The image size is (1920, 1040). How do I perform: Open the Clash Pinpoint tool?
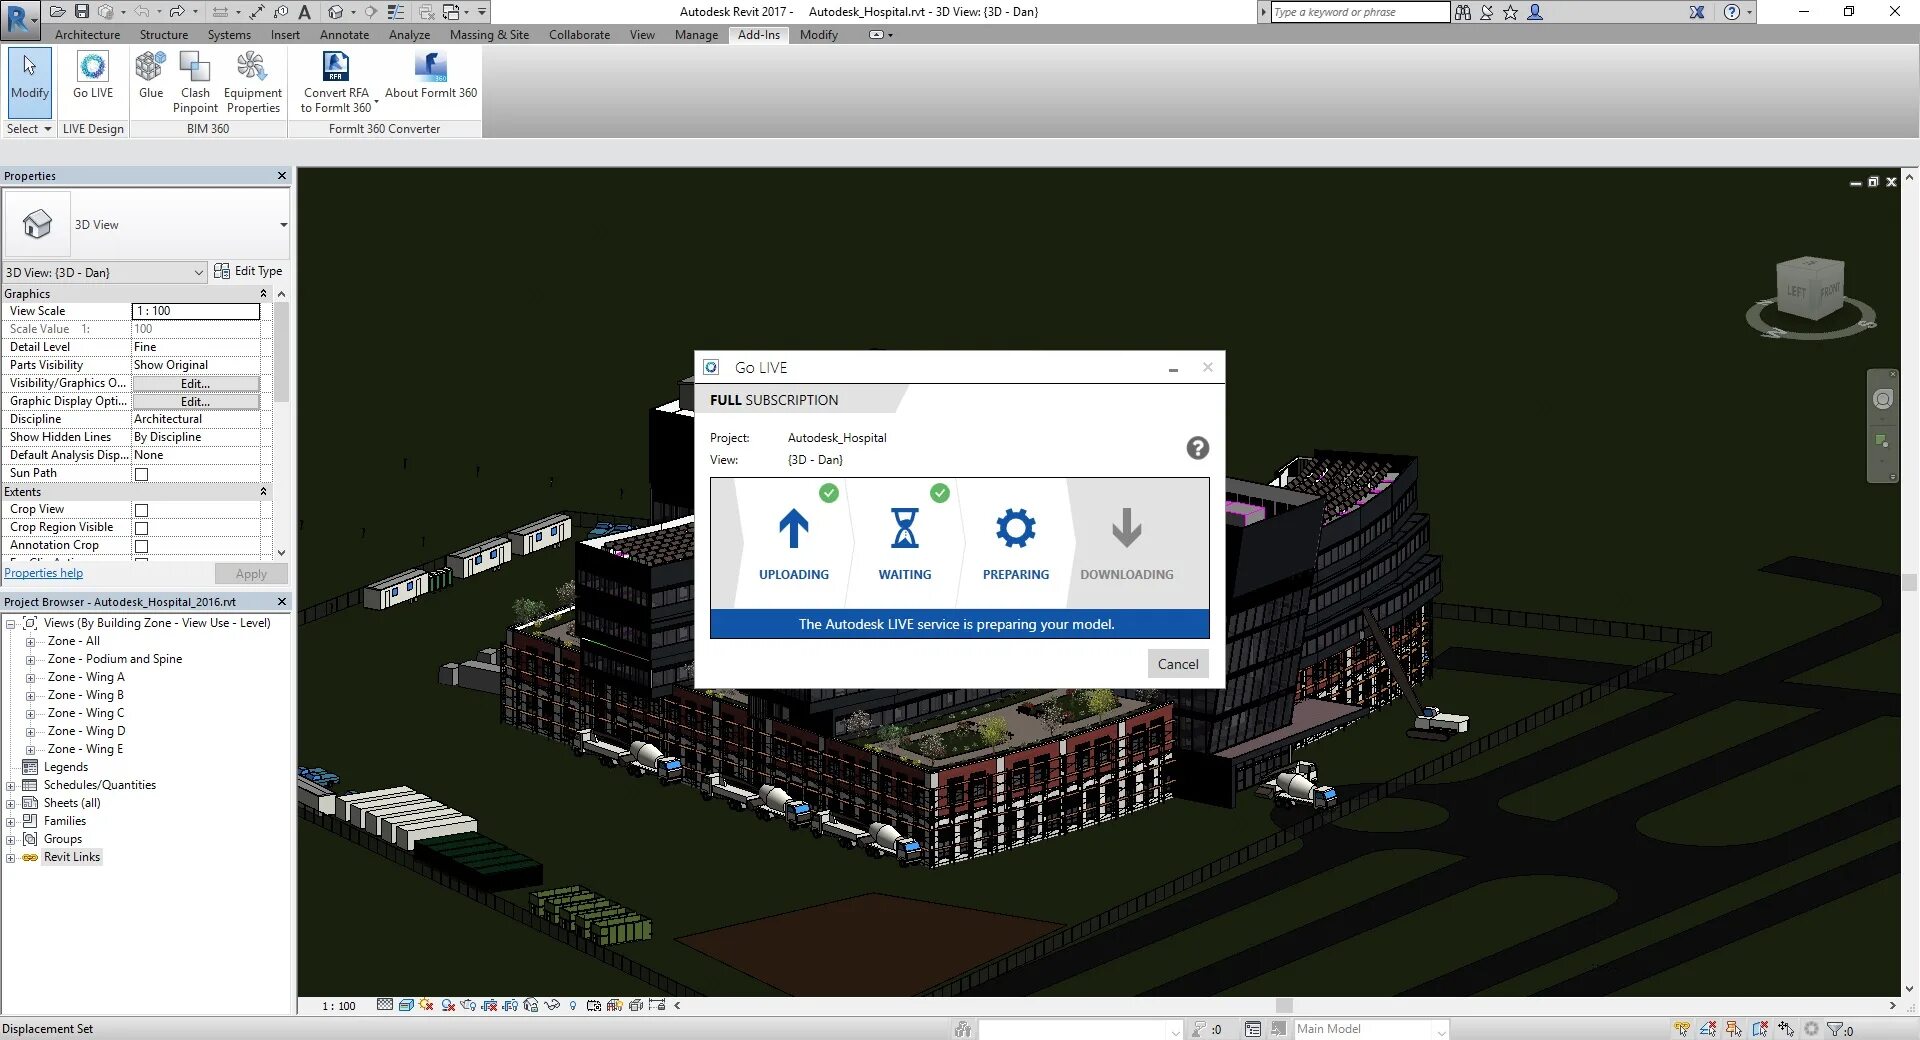[195, 83]
